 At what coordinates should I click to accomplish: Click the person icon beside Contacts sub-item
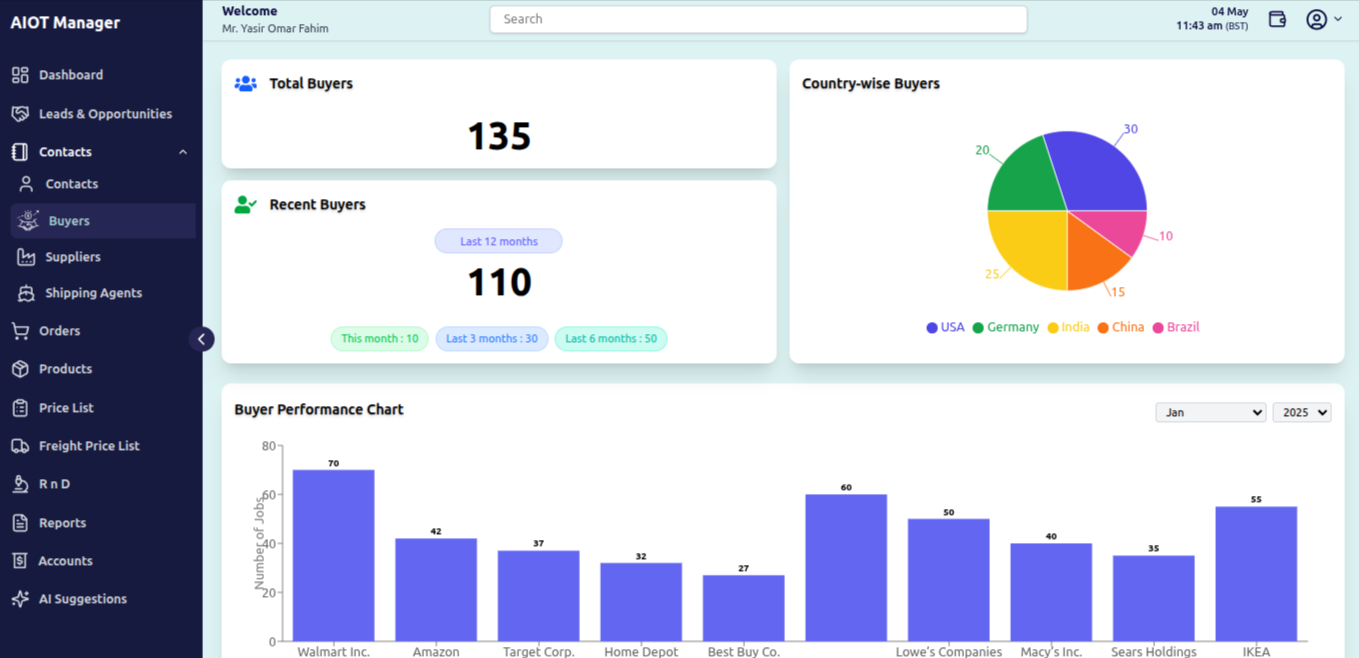coord(27,184)
